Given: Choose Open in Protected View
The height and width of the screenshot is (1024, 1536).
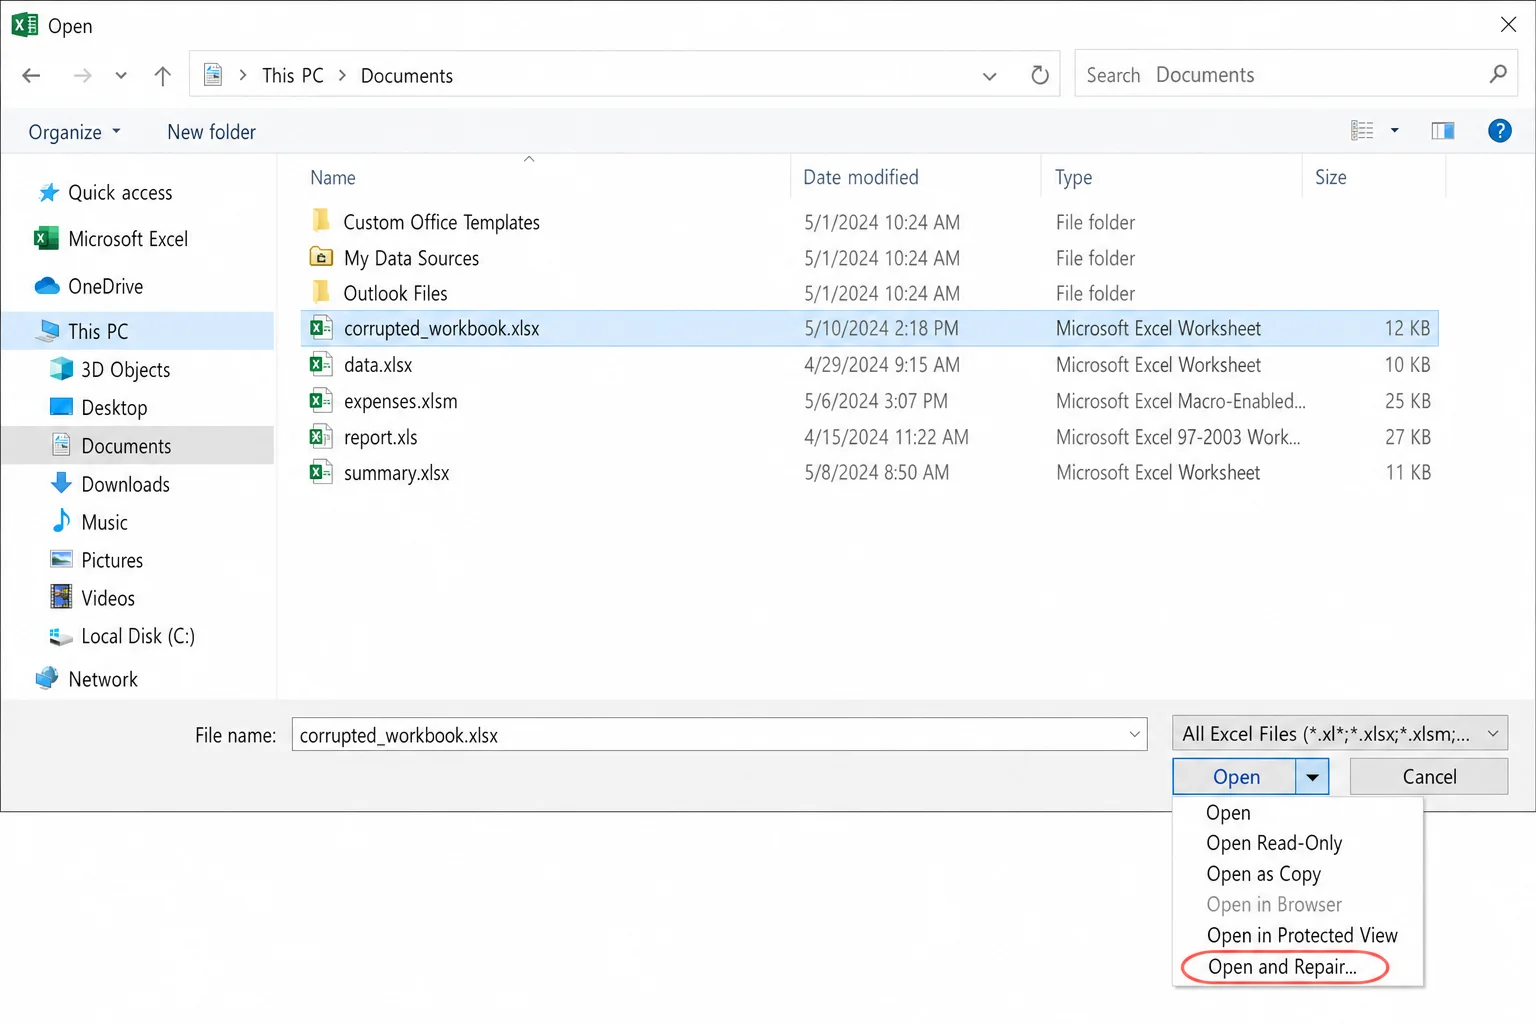Looking at the screenshot, I should [1302, 935].
